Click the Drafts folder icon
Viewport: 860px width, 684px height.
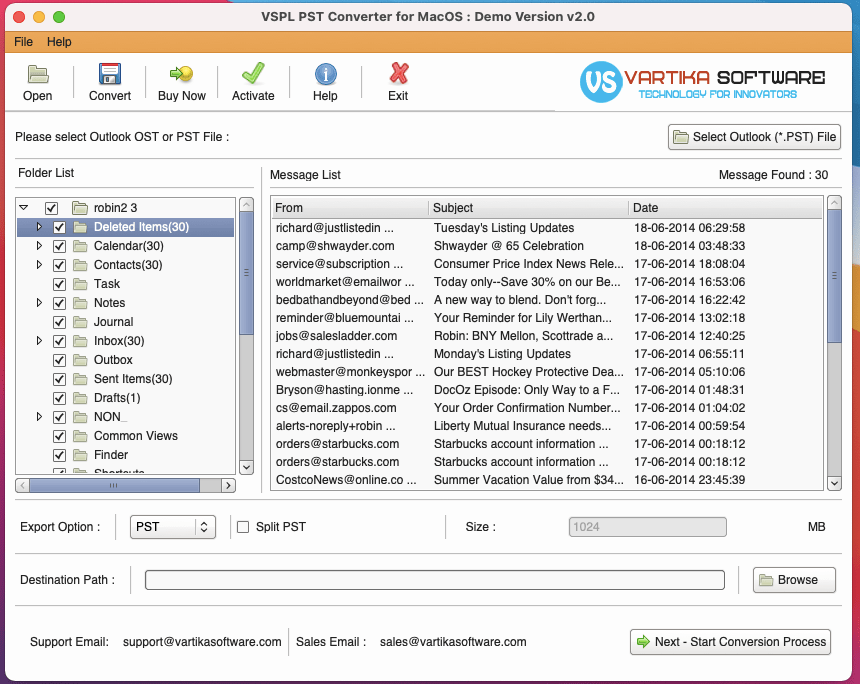[80, 398]
